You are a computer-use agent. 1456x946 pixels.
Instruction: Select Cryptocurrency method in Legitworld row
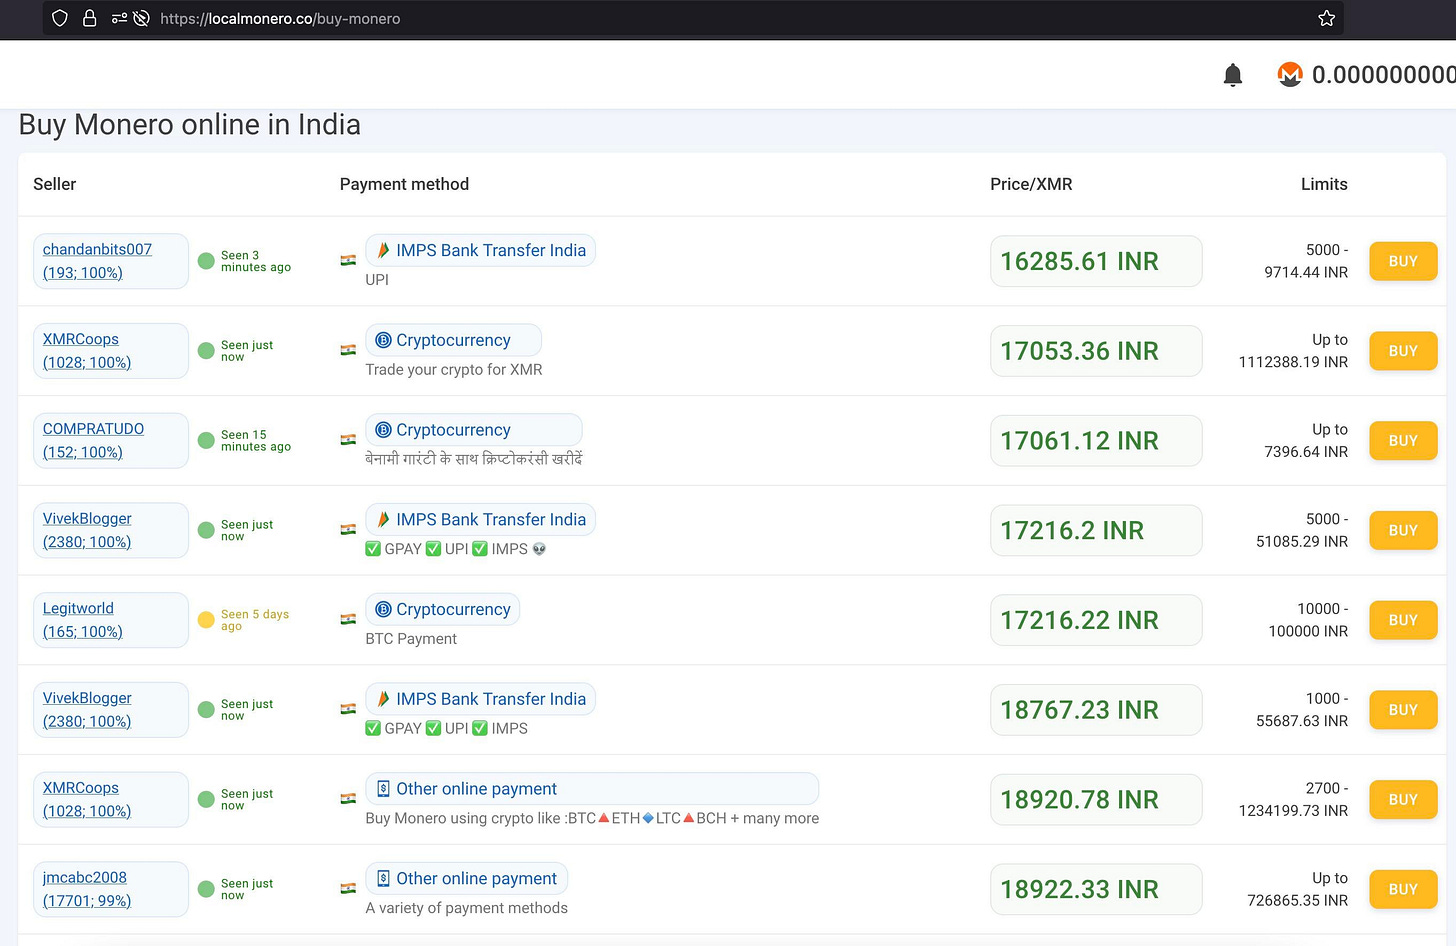point(443,609)
